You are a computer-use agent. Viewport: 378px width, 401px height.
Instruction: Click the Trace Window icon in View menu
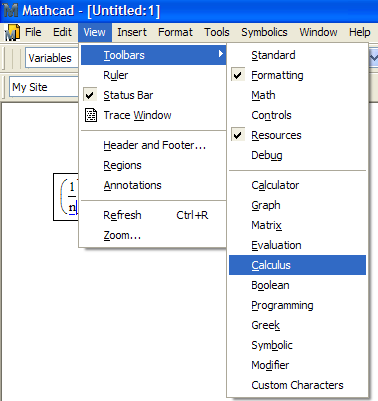pyautogui.click(x=91, y=115)
